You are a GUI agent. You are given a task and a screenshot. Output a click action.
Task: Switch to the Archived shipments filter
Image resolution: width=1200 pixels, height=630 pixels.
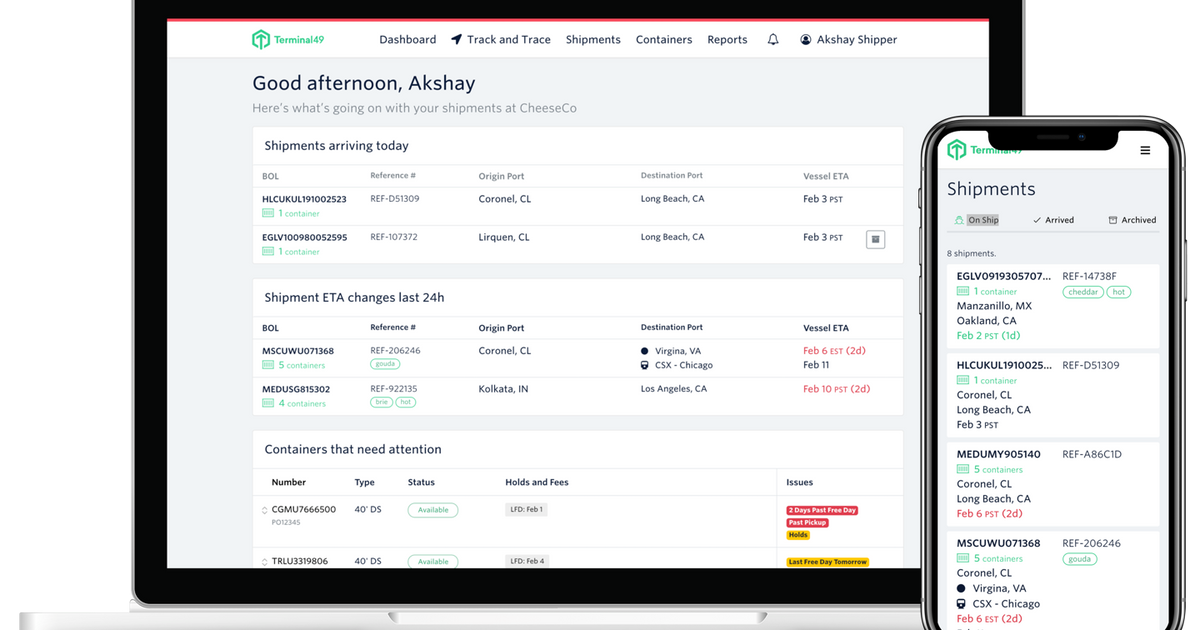click(1138, 219)
